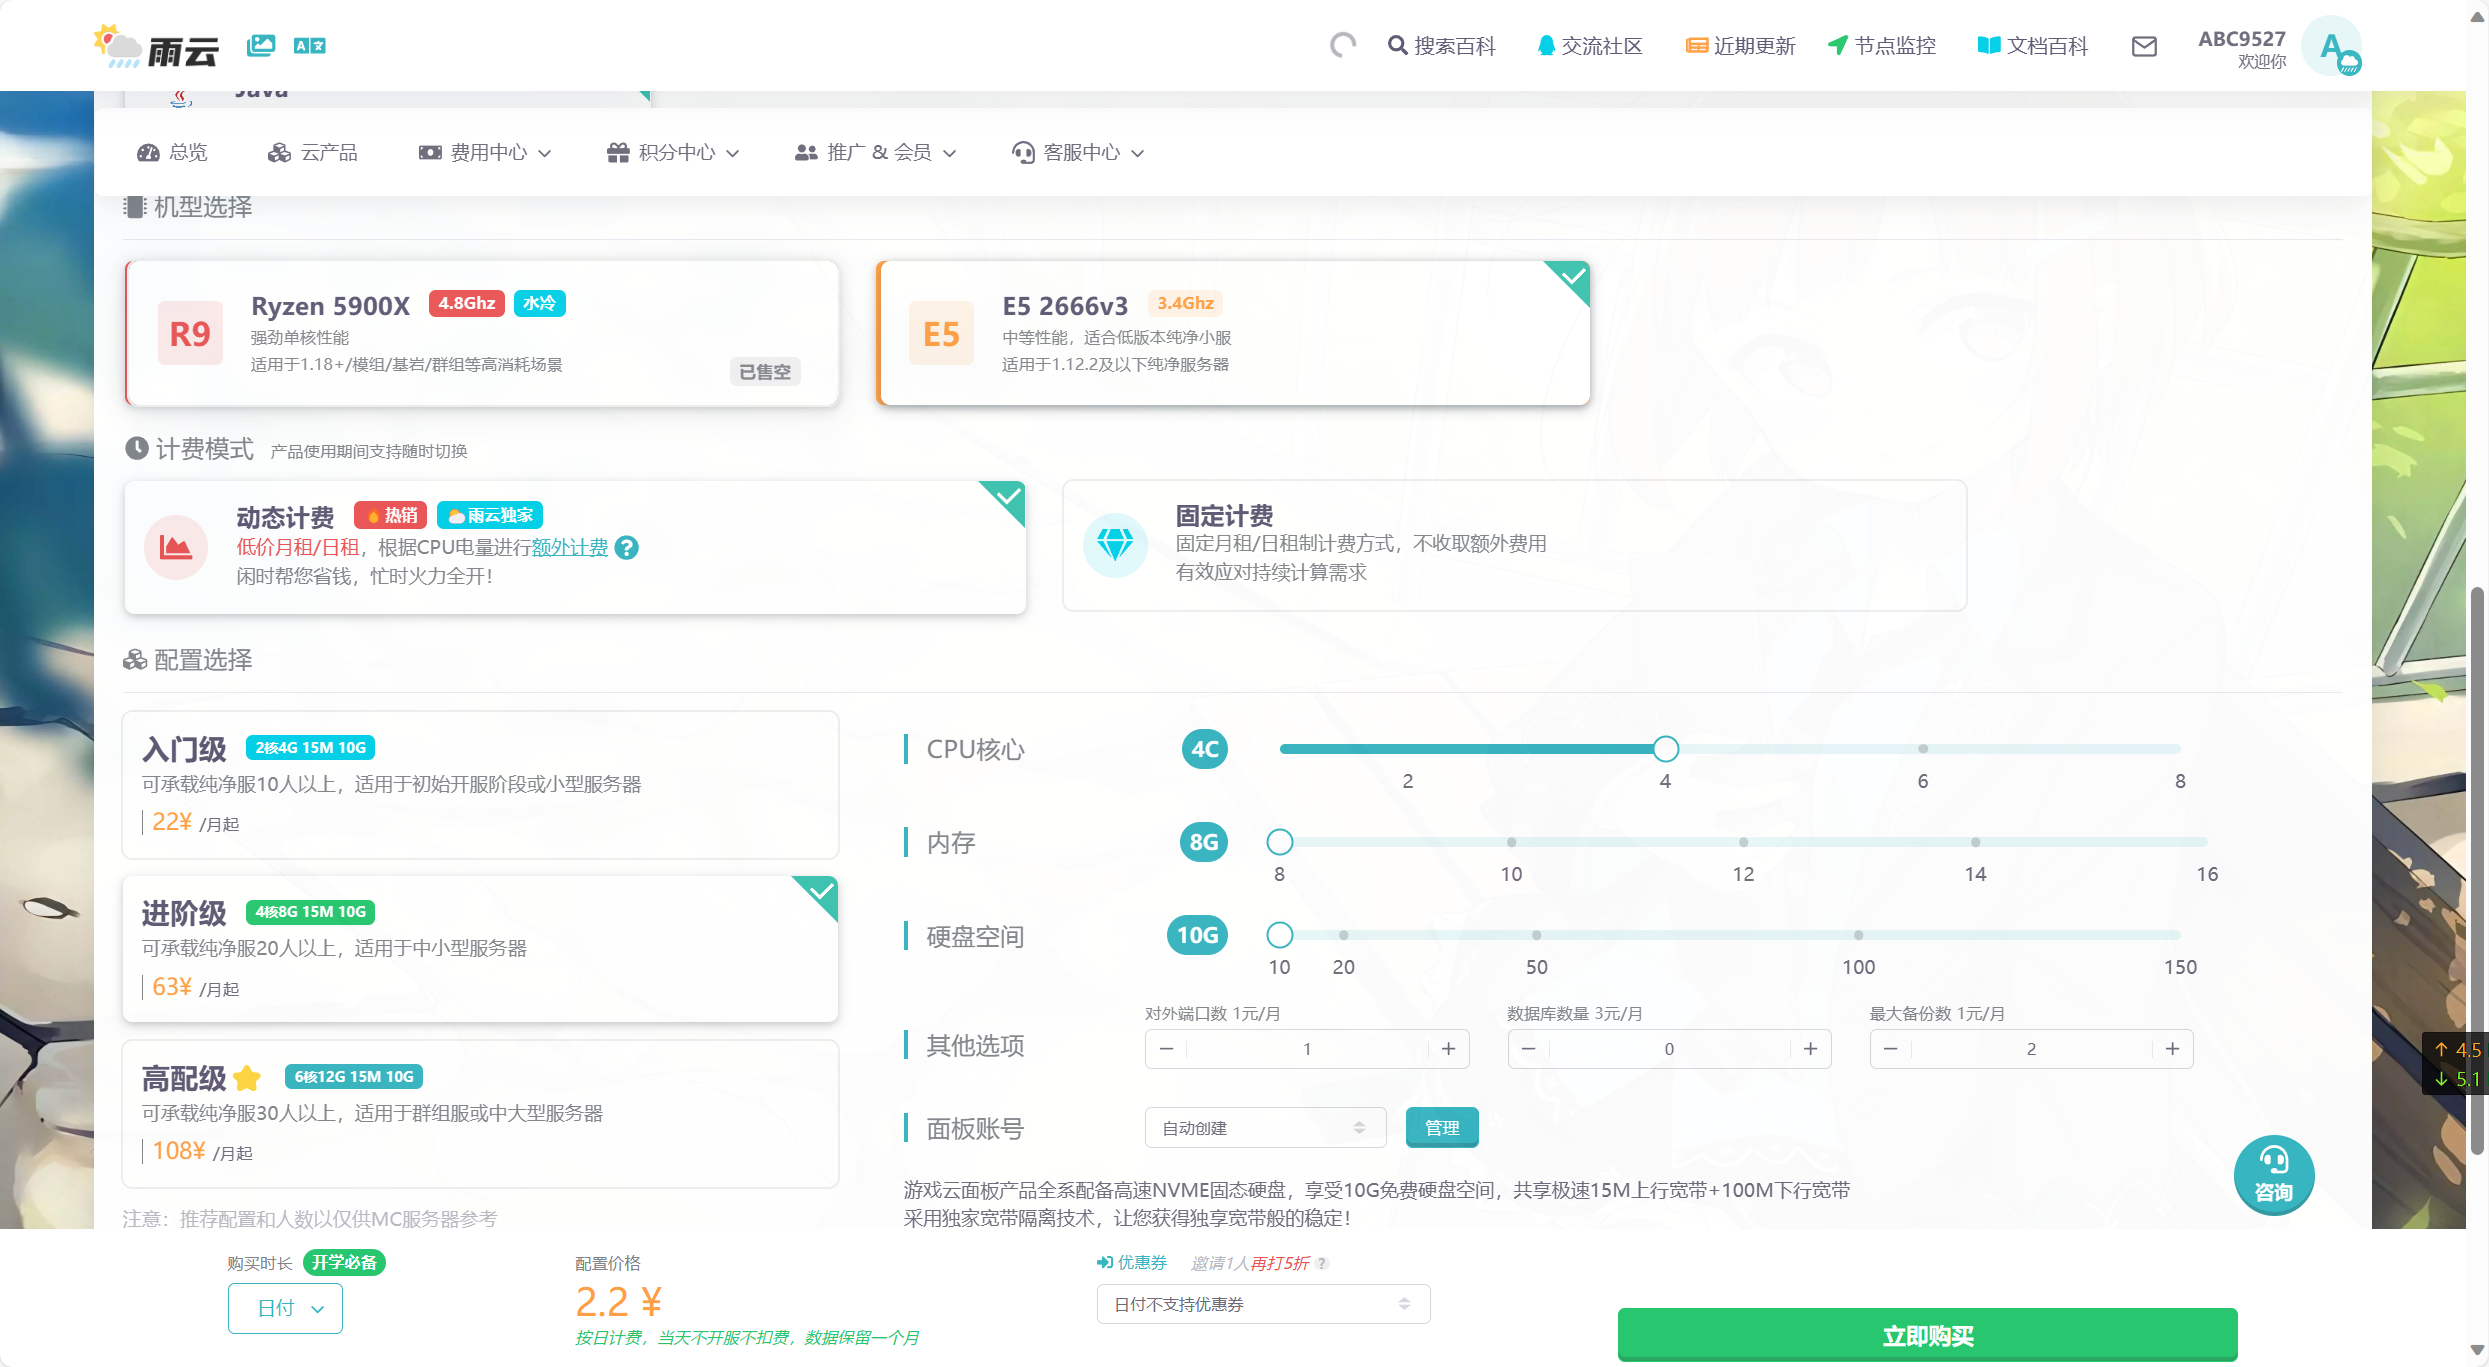Screen dimensions: 2489x1367
Task: Open the image gallery icon beside logo
Action: click(260, 45)
